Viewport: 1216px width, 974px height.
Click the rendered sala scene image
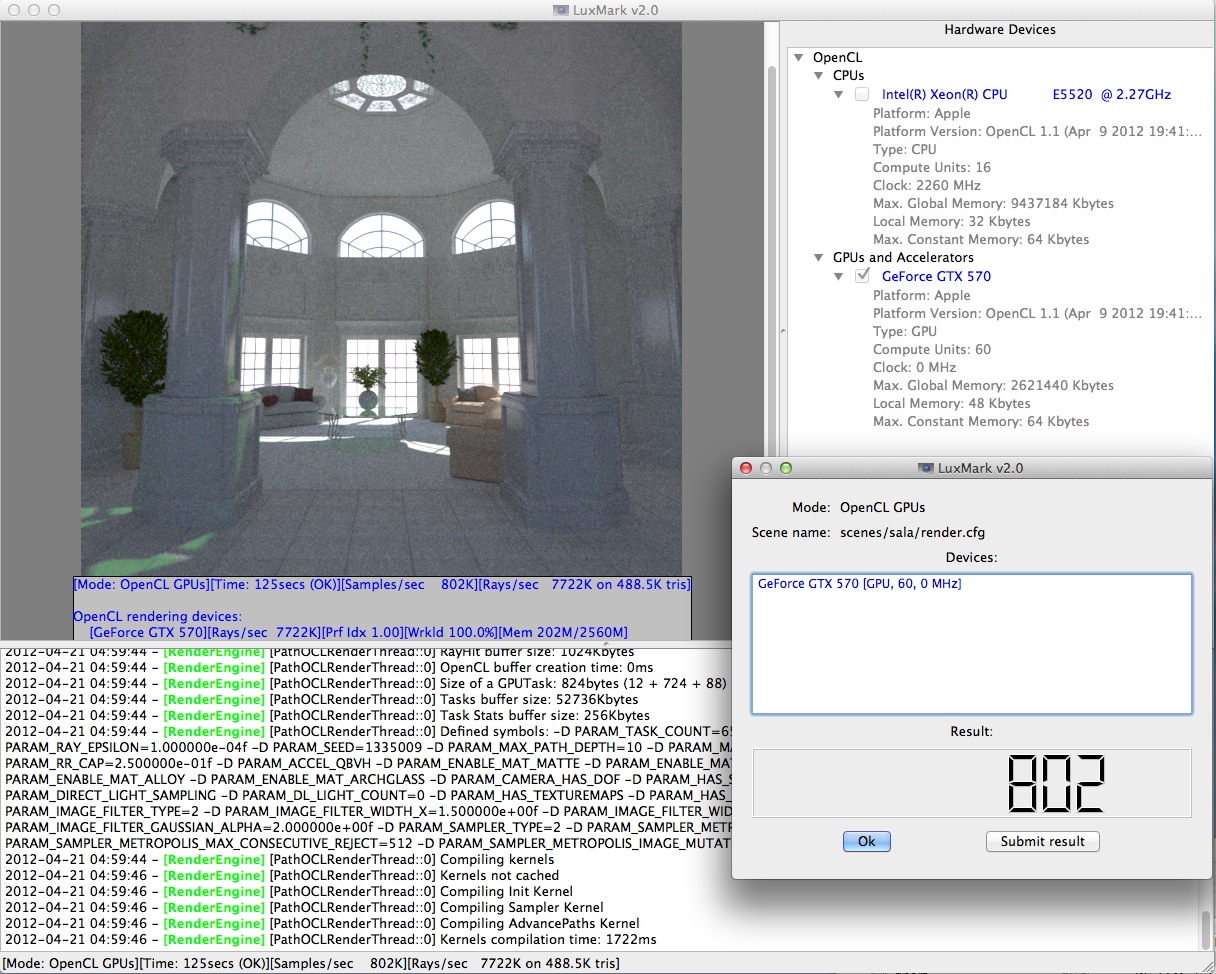click(x=381, y=298)
